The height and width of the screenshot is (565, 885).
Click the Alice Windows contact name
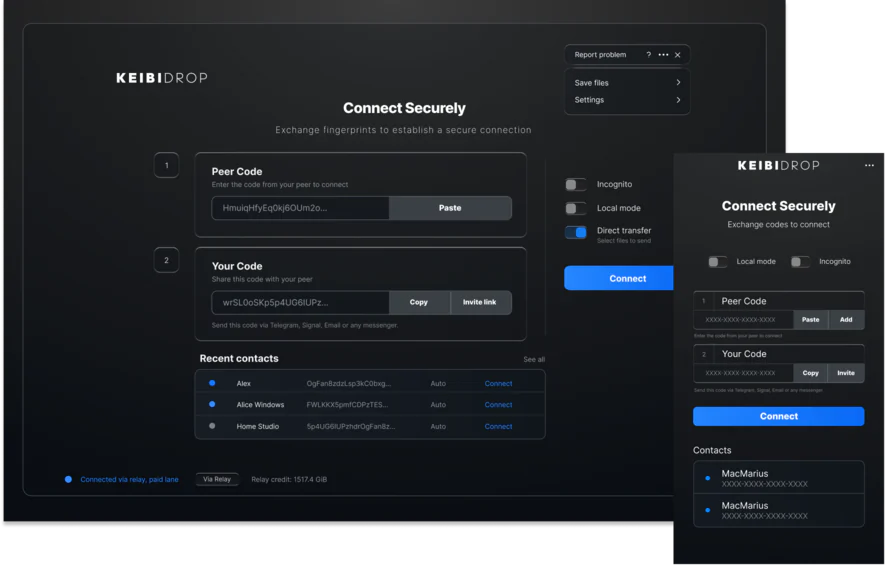tap(260, 405)
